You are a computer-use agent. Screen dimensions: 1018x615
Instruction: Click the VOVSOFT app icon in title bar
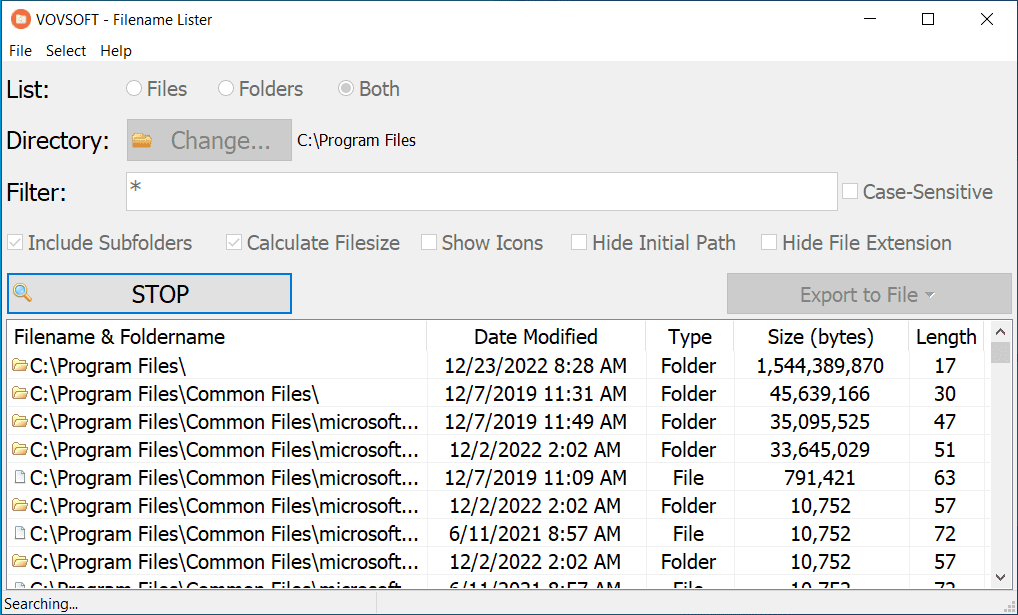click(20, 19)
